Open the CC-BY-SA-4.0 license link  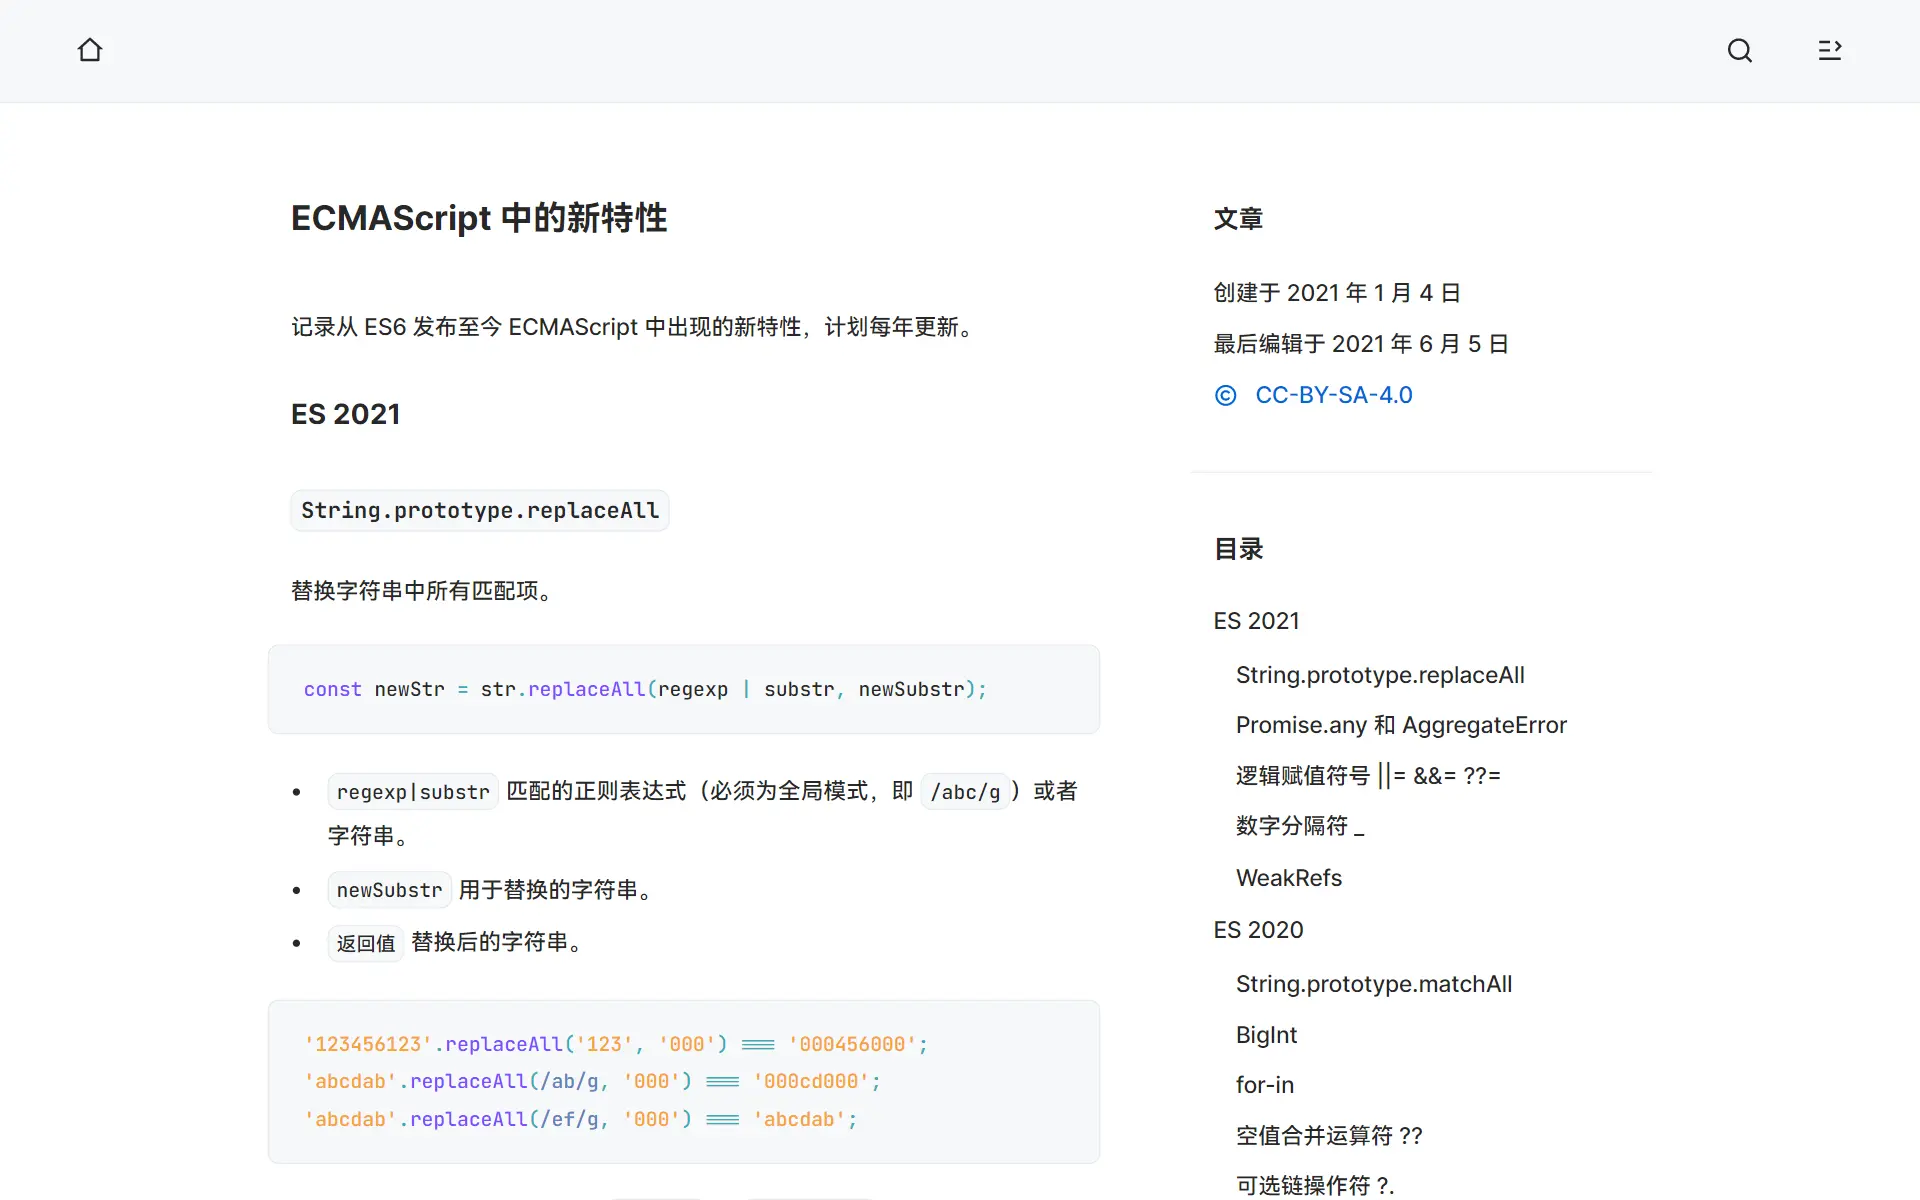click(1333, 395)
